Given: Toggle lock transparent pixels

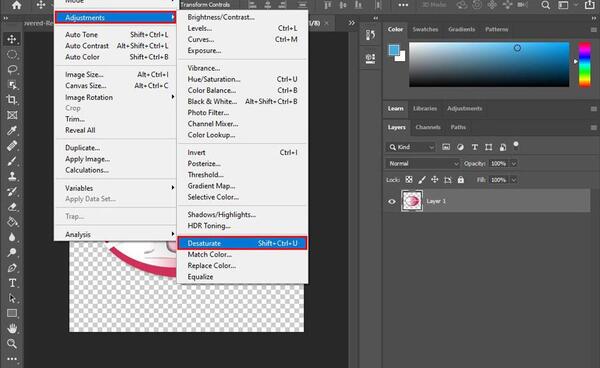Looking at the screenshot, I should 409,180.
